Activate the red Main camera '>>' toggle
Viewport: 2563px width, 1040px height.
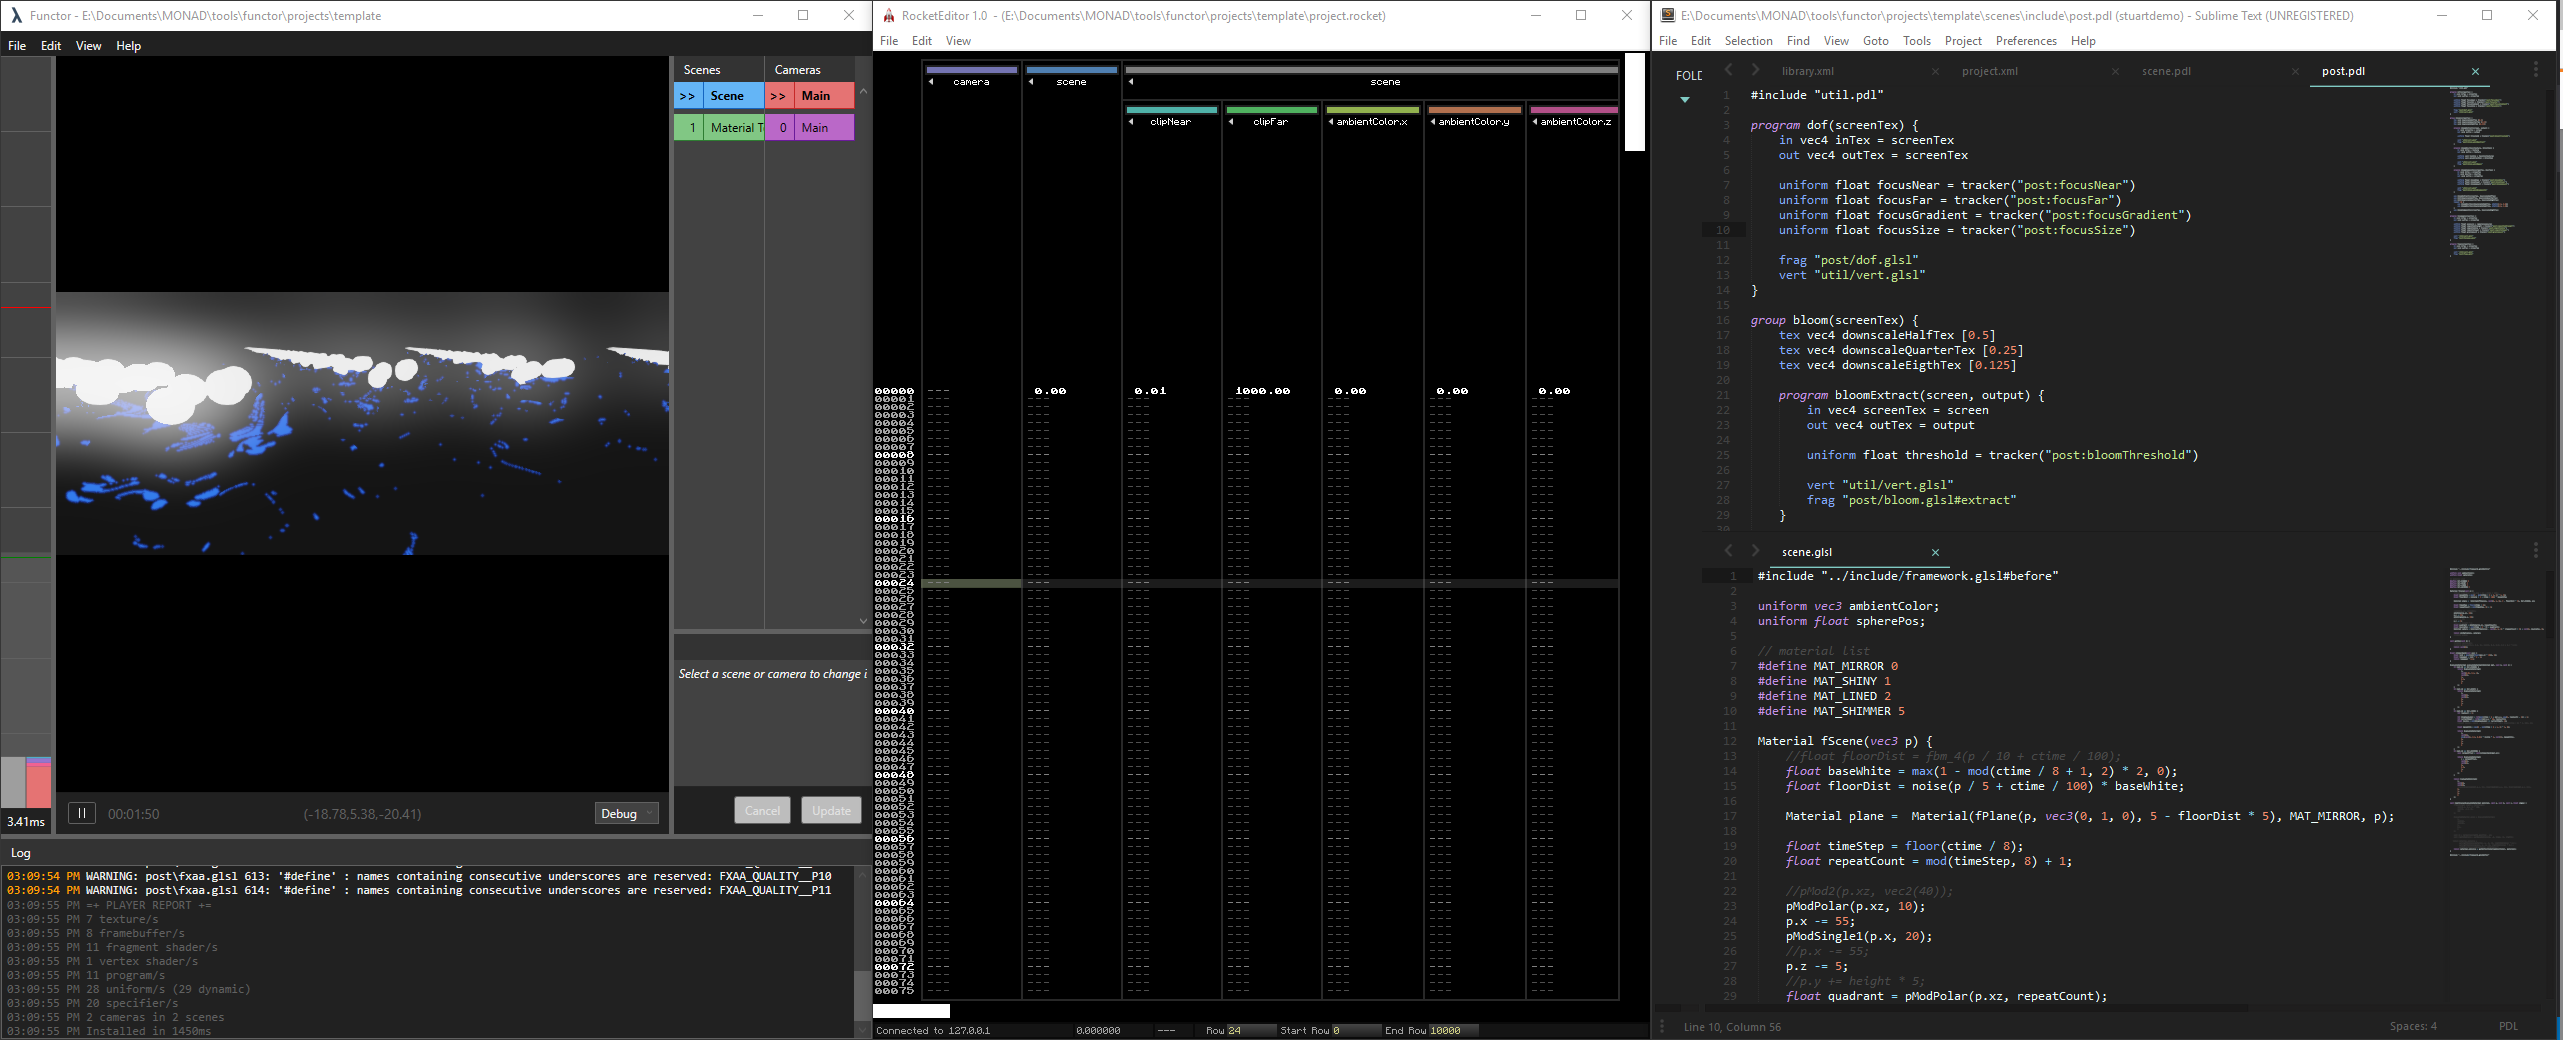pos(778,96)
